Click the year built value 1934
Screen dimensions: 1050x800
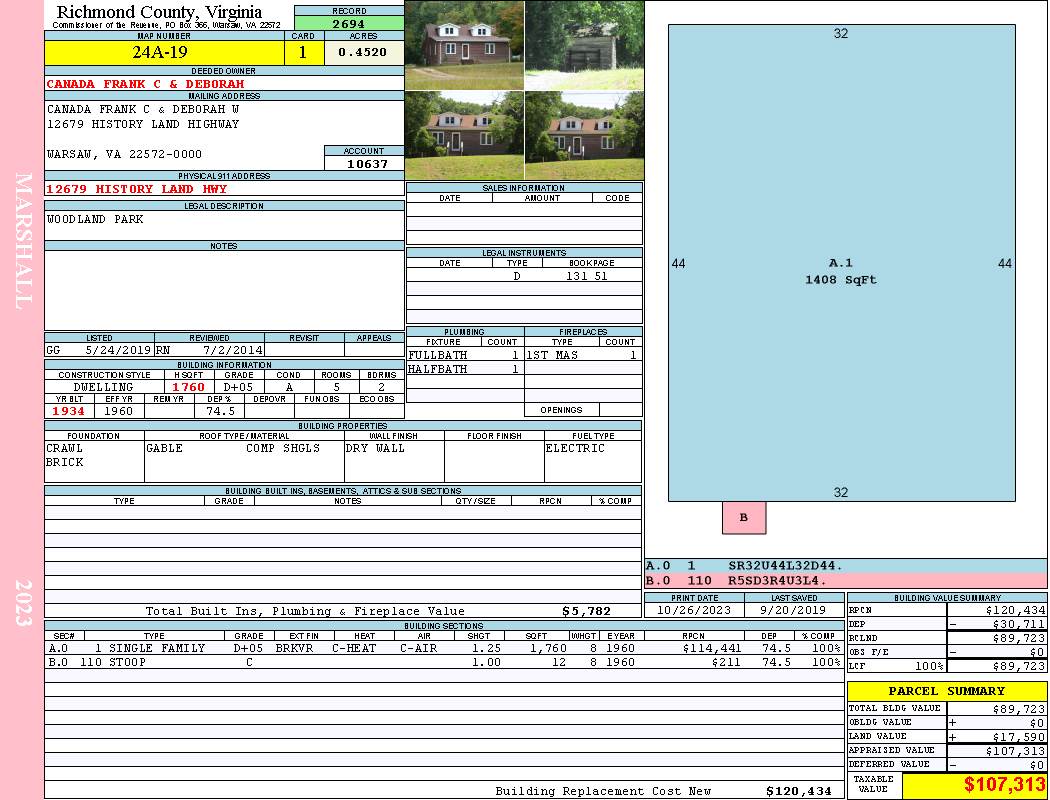(69, 411)
